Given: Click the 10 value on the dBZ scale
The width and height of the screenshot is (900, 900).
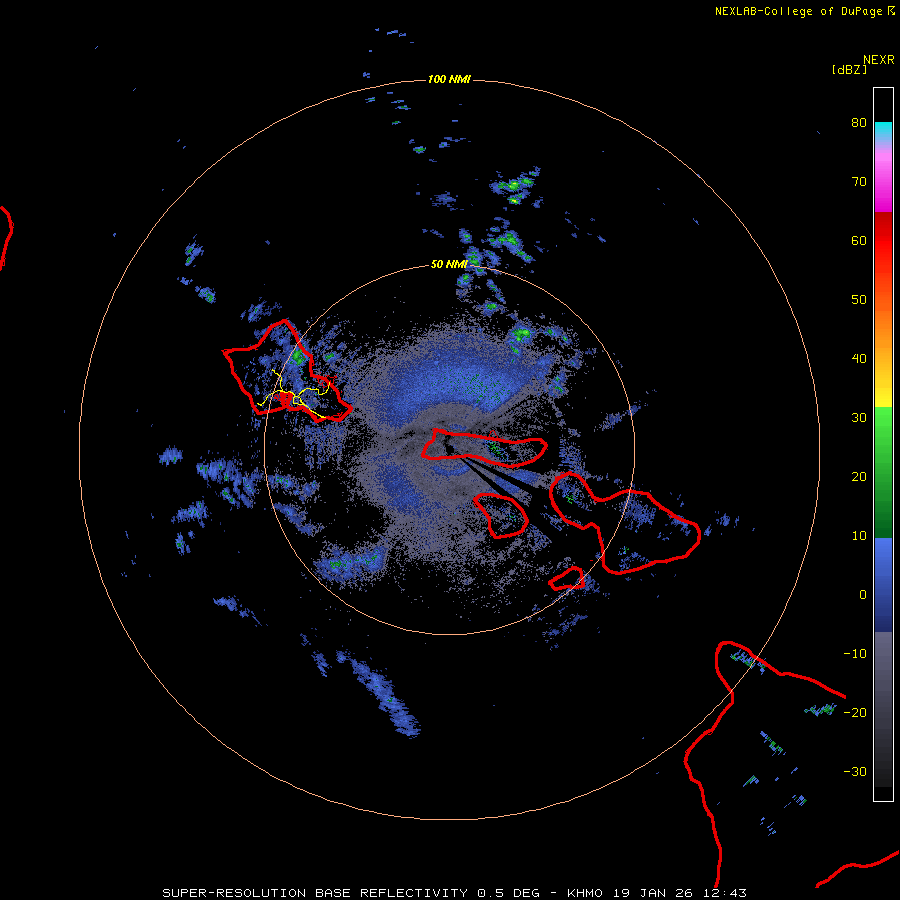Looking at the screenshot, I should click(859, 536).
